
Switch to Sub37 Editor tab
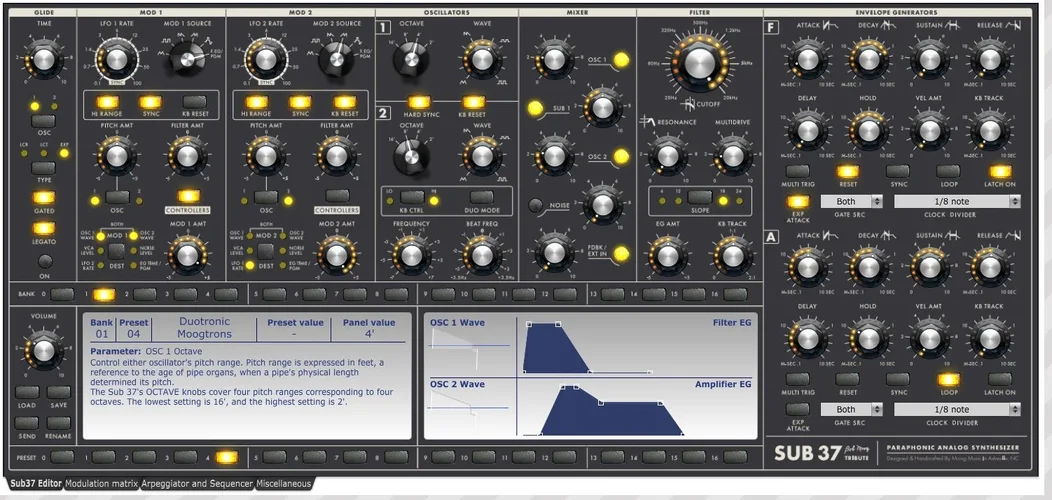pos(34,483)
